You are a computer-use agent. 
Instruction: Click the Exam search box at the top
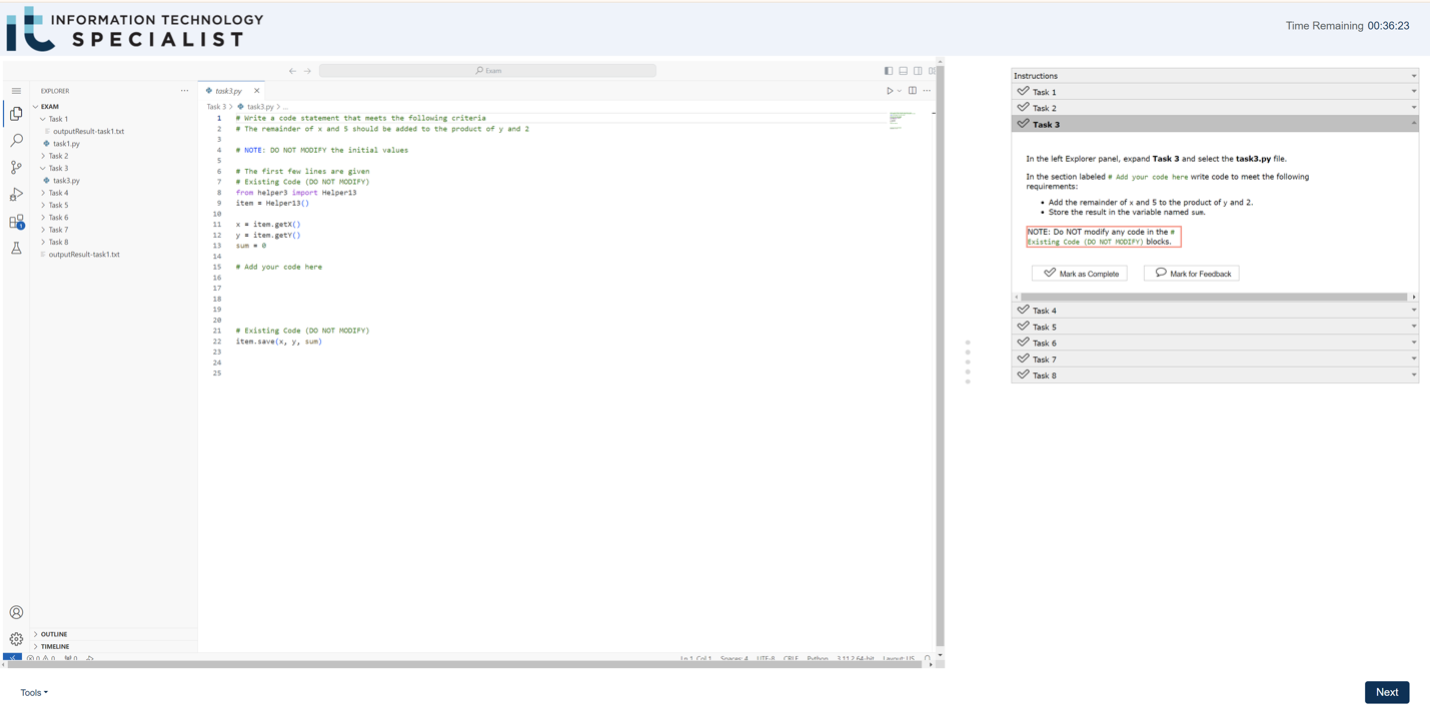(487, 70)
